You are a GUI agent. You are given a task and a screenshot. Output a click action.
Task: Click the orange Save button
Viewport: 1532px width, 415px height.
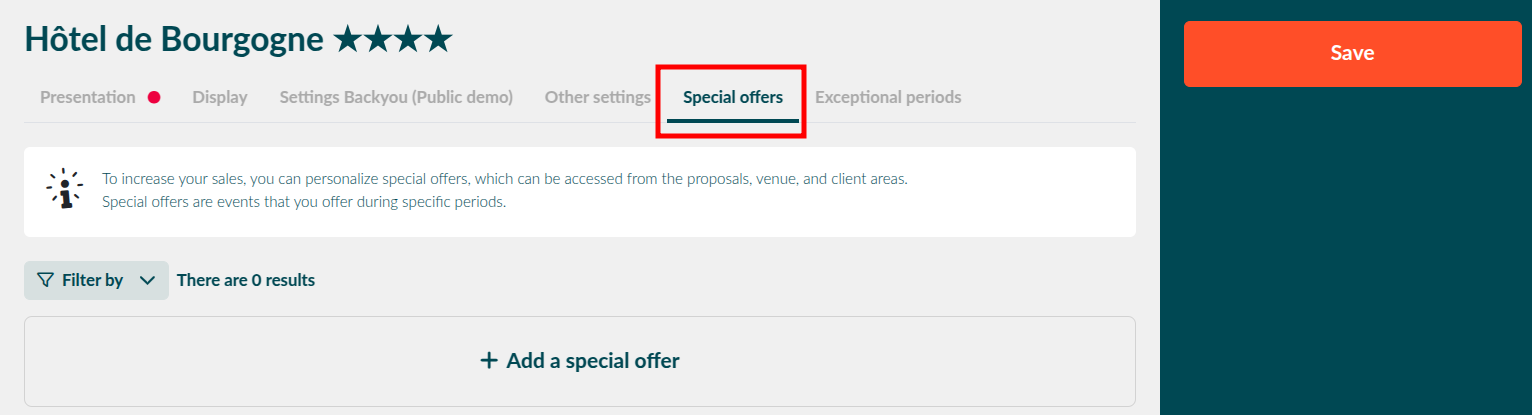1353,54
